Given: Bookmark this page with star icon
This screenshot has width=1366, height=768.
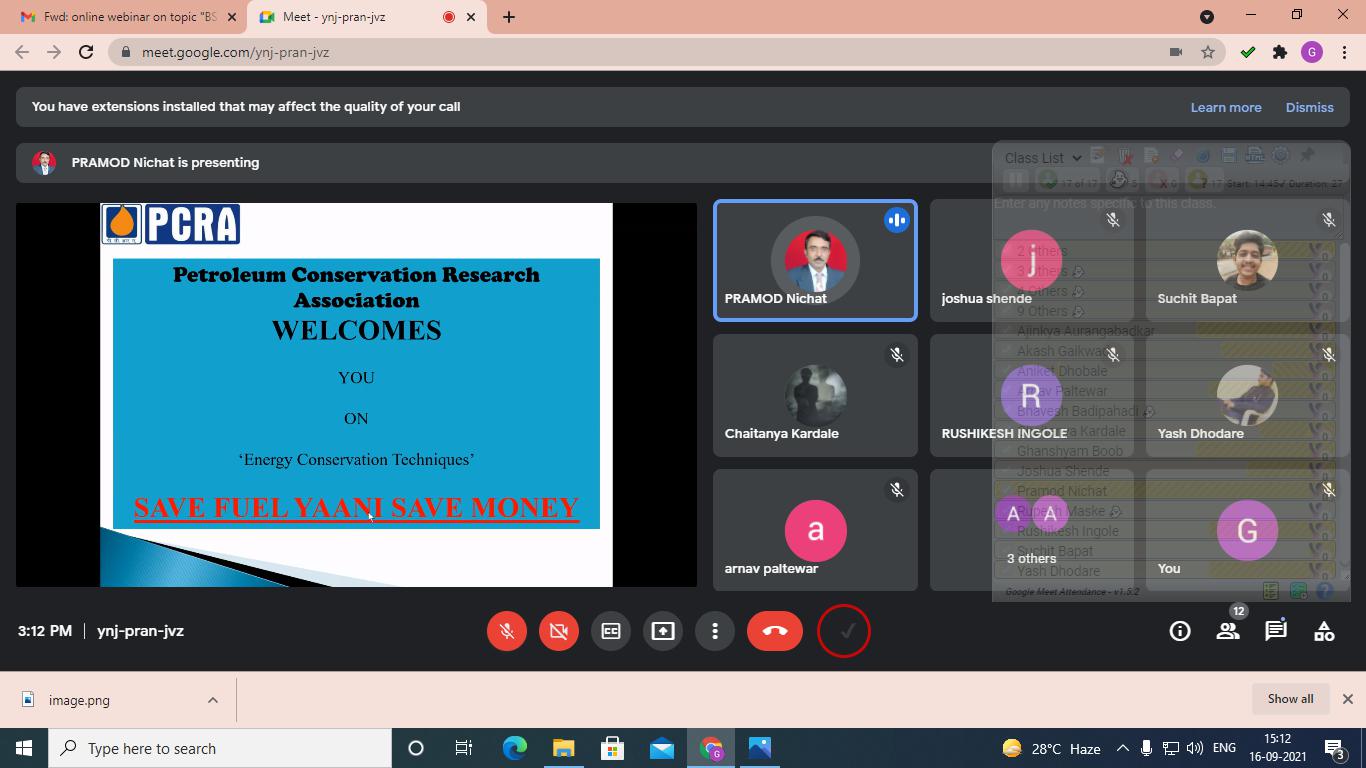Looking at the screenshot, I should [1208, 52].
